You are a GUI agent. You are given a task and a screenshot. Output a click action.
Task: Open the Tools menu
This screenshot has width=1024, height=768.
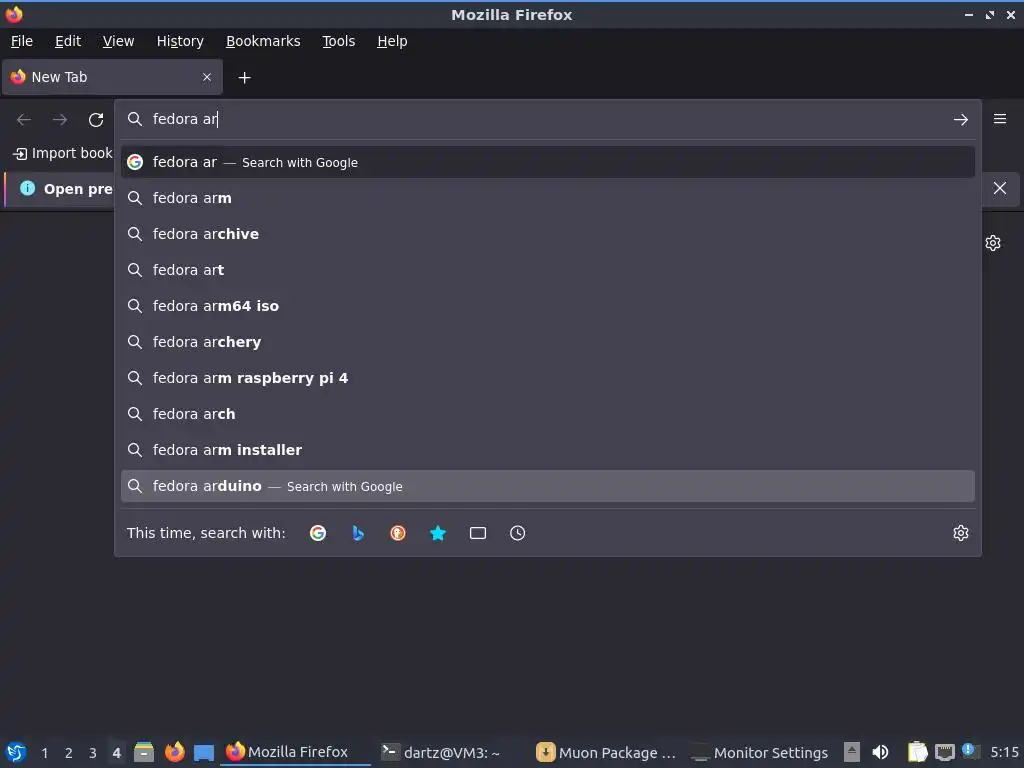pyautogui.click(x=338, y=41)
